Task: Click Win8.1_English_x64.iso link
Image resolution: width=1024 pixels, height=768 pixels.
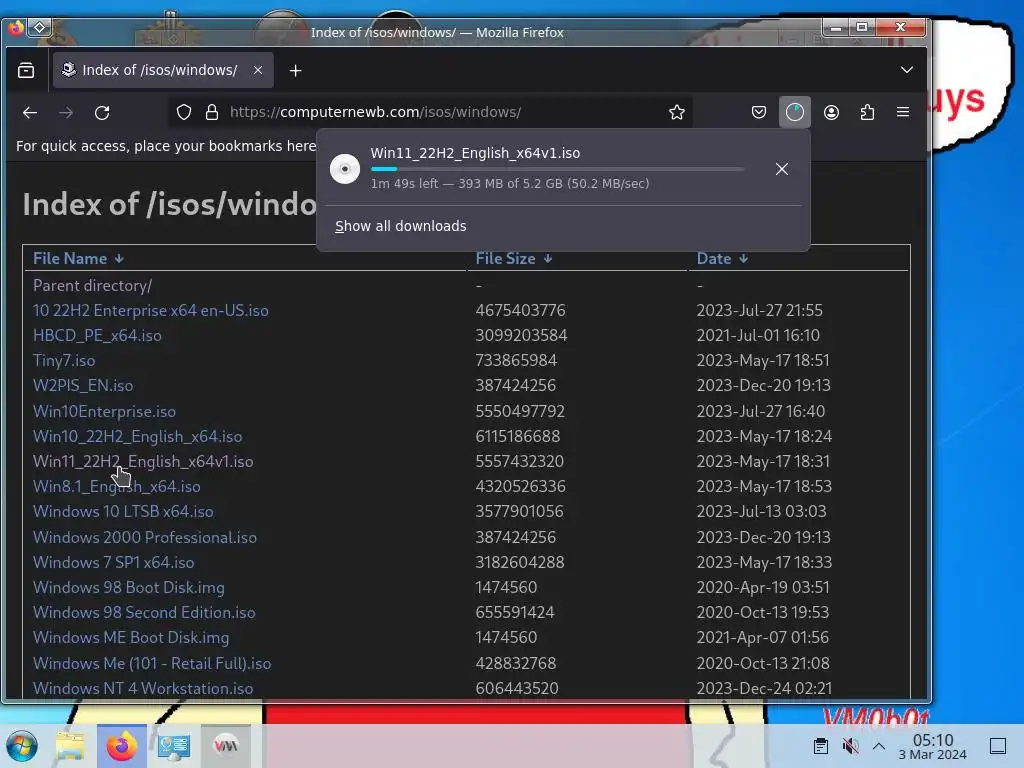Action: 117,487
